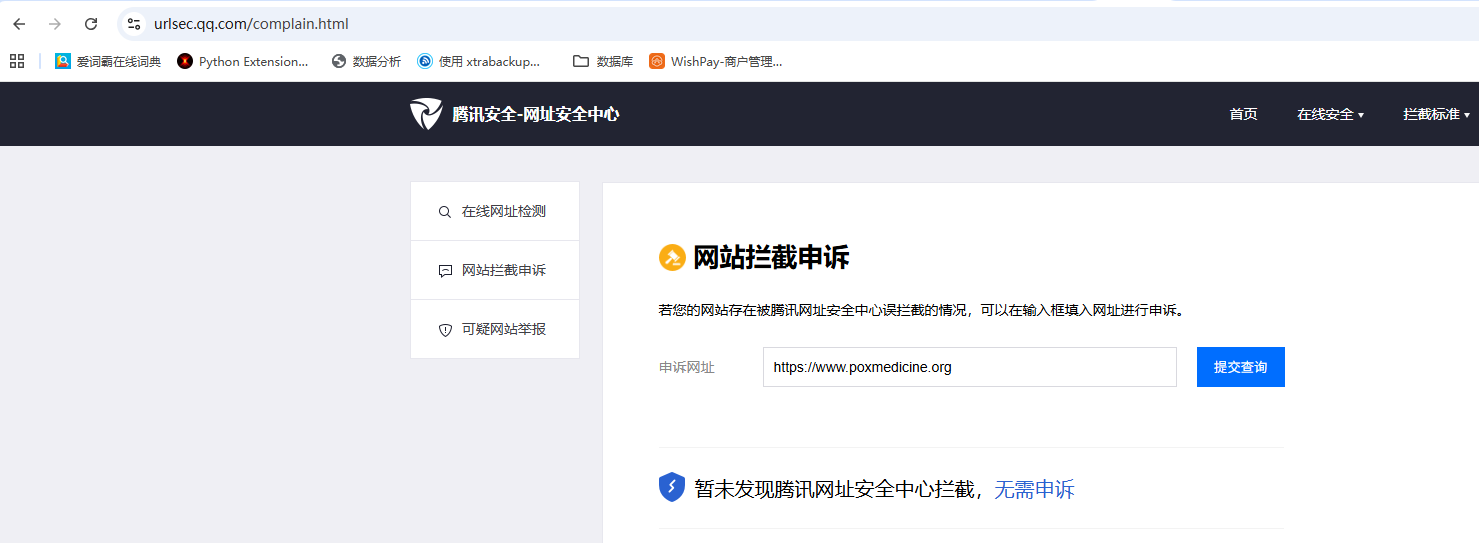Click the Tencent Security shield logo
1479x543 pixels.
pyautogui.click(x=426, y=114)
